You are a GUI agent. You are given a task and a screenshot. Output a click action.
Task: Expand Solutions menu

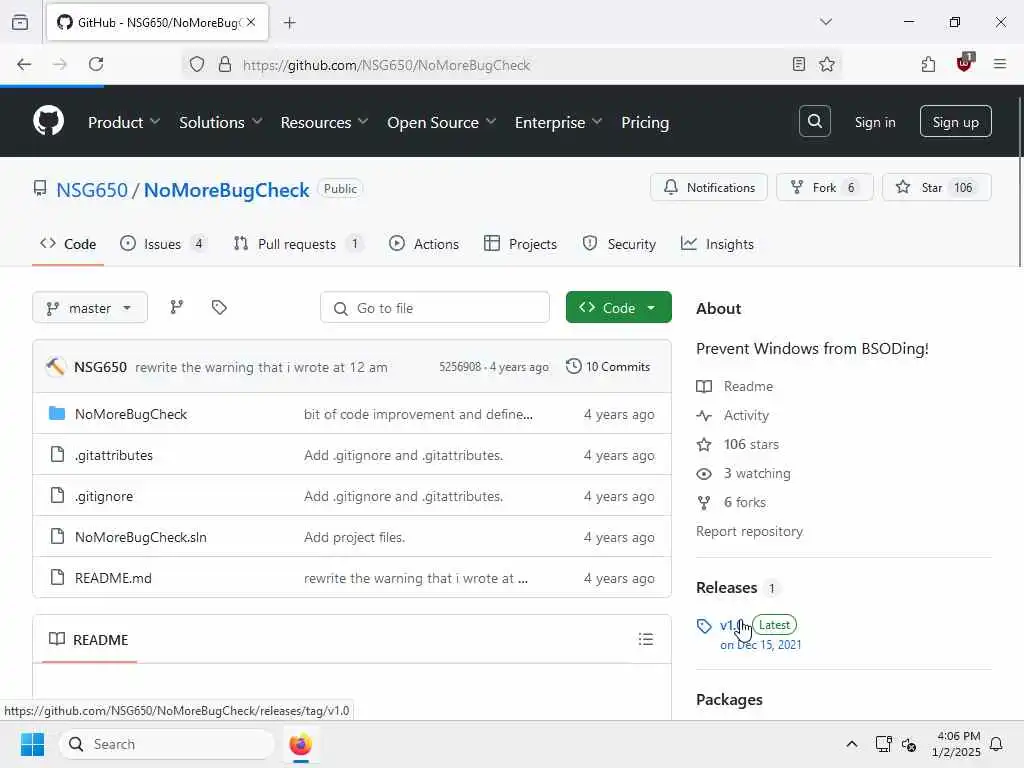[221, 122]
